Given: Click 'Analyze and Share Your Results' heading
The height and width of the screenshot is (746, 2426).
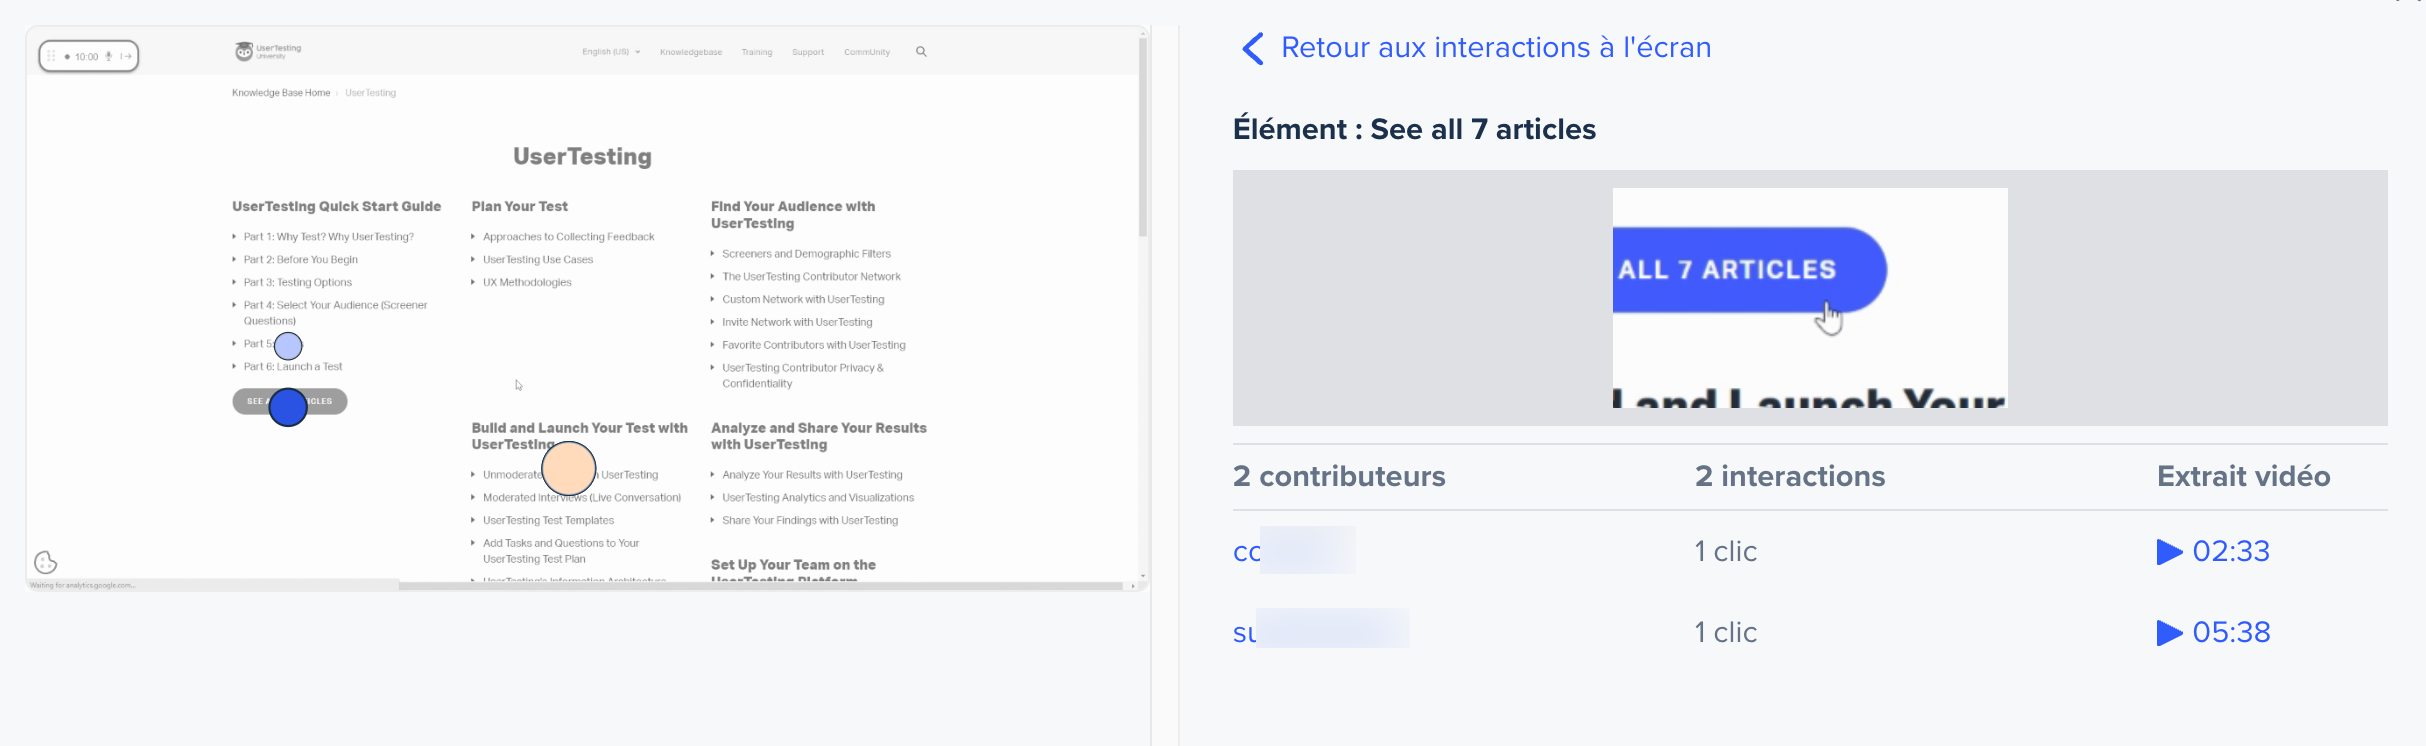Looking at the screenshot, I should tap(819, 436).
